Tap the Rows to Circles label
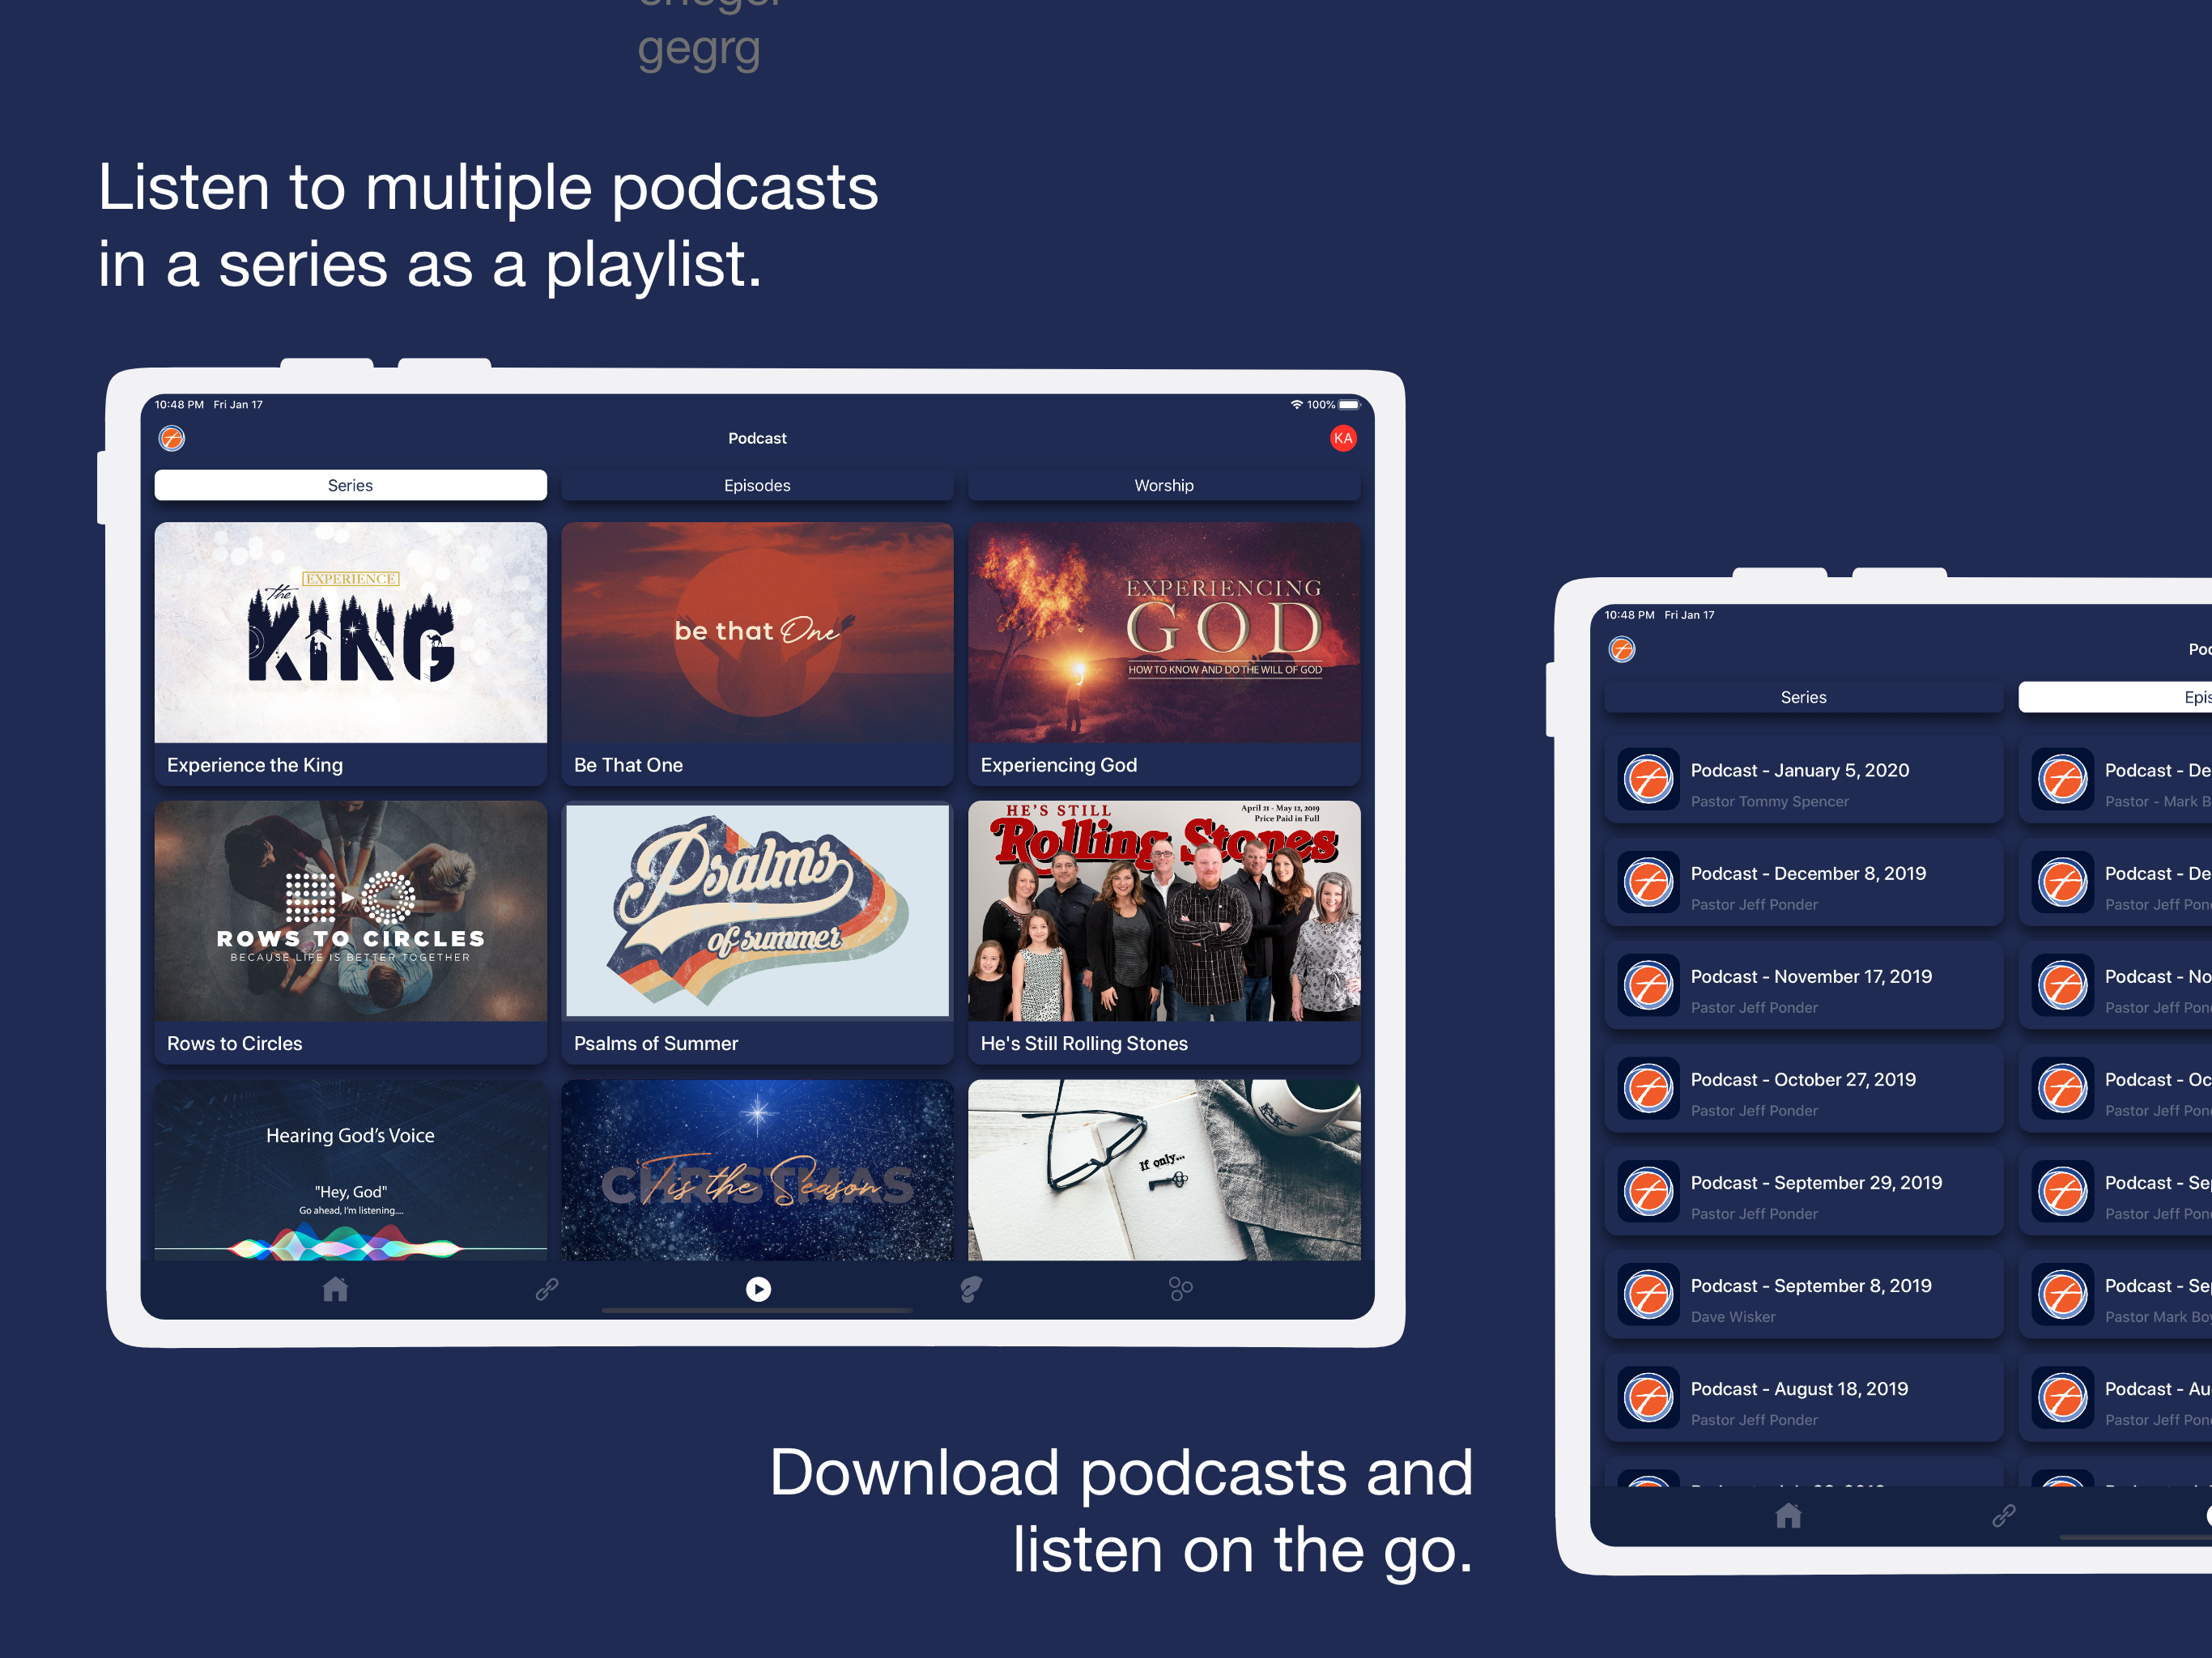This screenshot has height=1658, width=2212. pyautogui.click(x=234, y=1043)
